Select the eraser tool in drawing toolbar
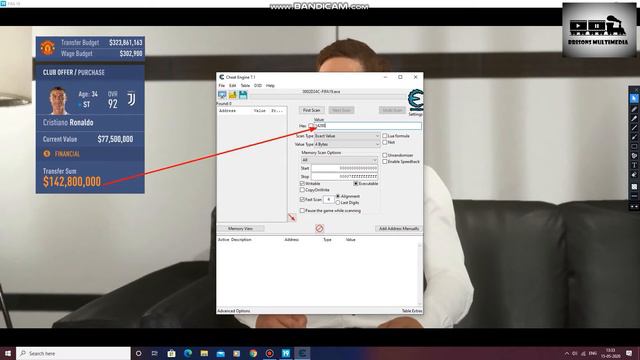Screen dimensions: 640x360 [x=634, y=175]
